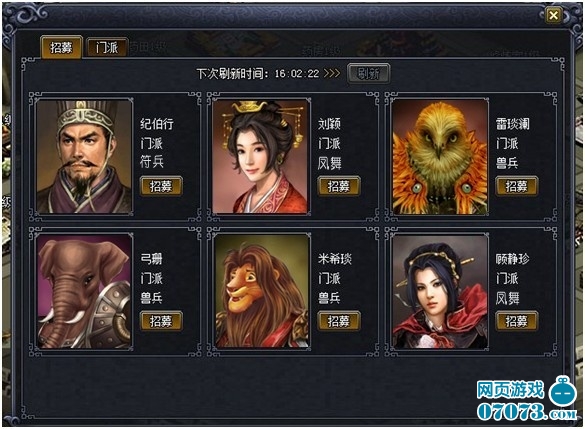The width and height of the screenshot is (585, 429).
Task: Select the 顾静珍 character portrait
Action: pyautogui.click(x=440, y=292)
